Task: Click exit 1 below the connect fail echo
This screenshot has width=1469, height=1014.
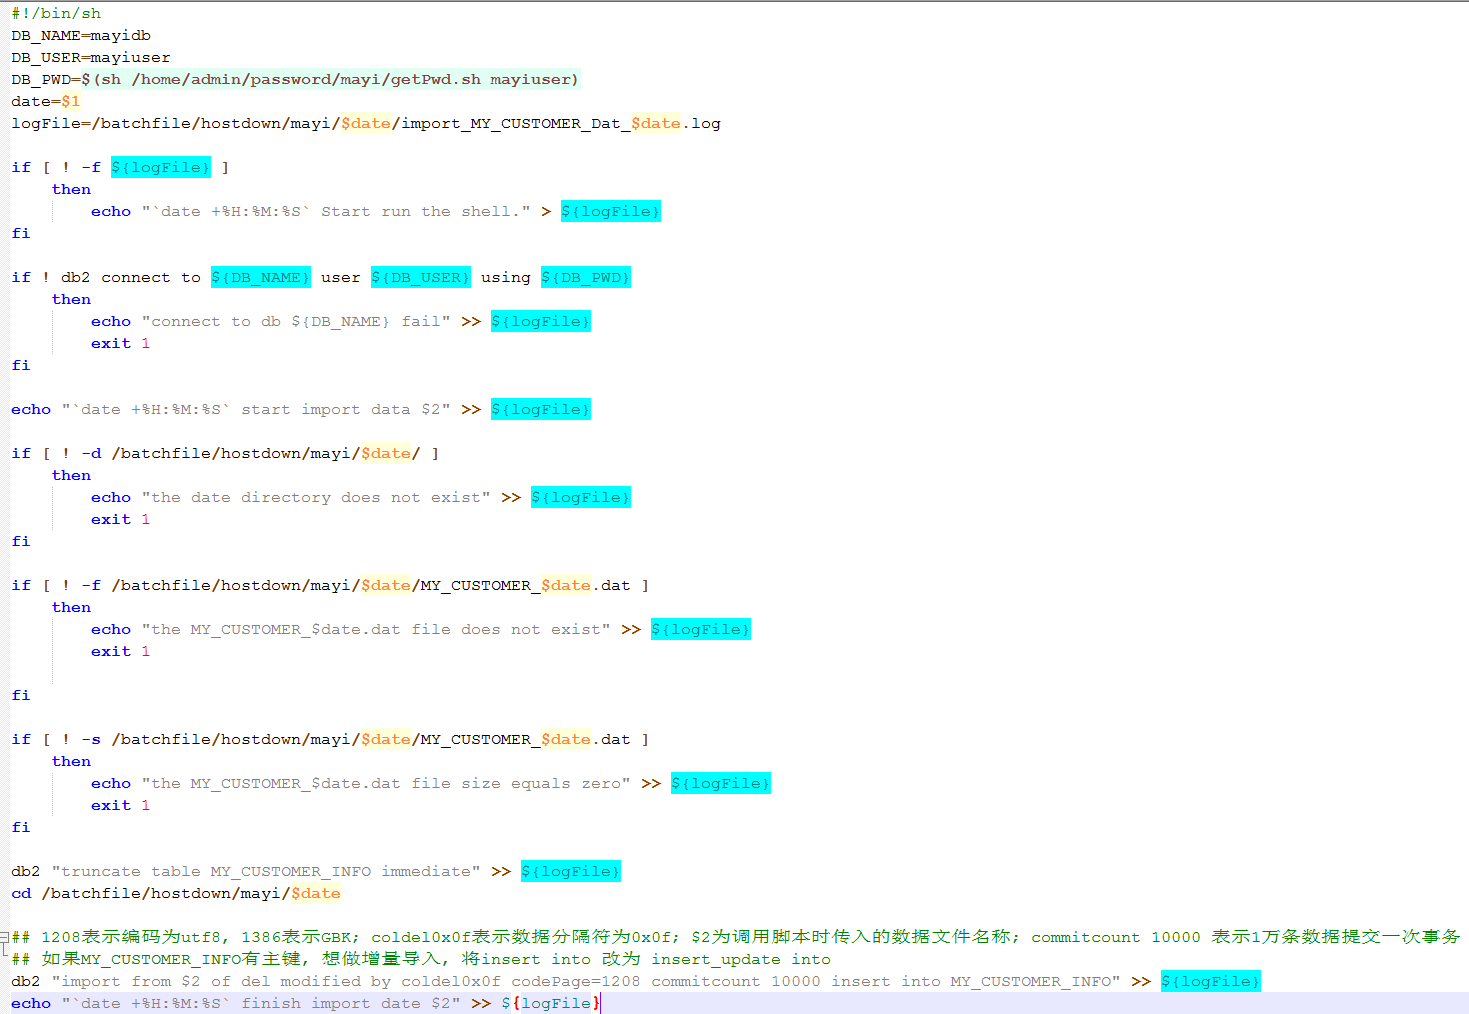Action: coord(121,343)
